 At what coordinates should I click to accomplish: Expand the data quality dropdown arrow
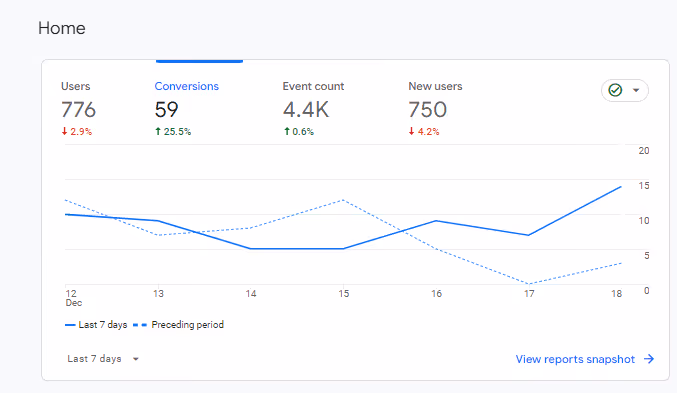636,90
